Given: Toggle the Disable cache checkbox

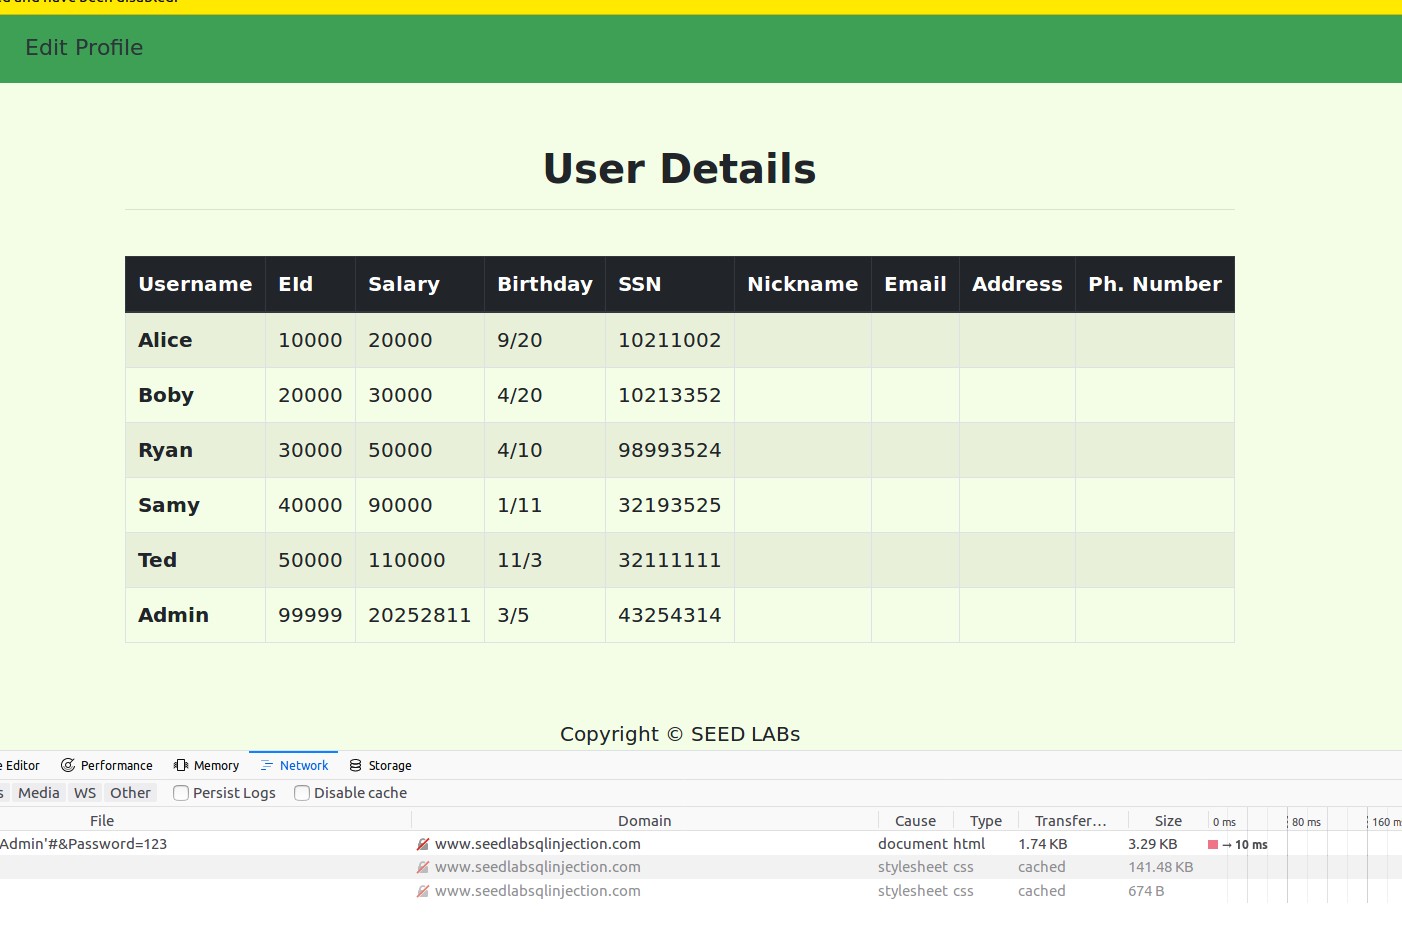Looking at the screenshot, I should (x=302, y=793).
